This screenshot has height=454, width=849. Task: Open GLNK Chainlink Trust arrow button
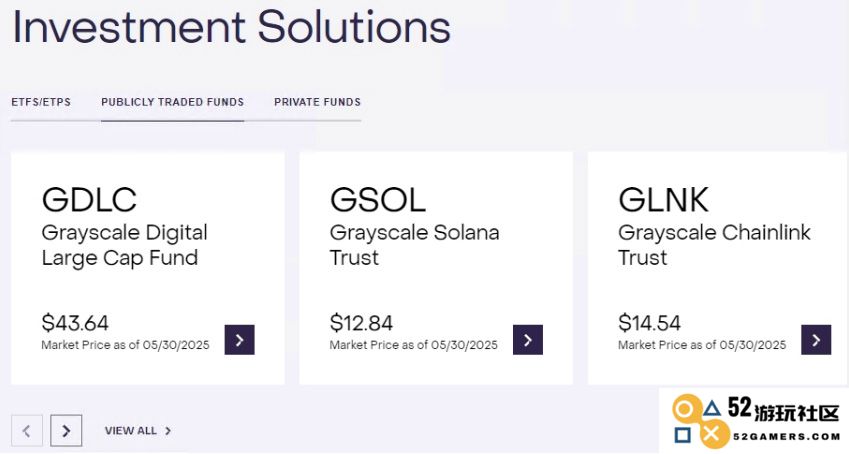coord(816,340)
